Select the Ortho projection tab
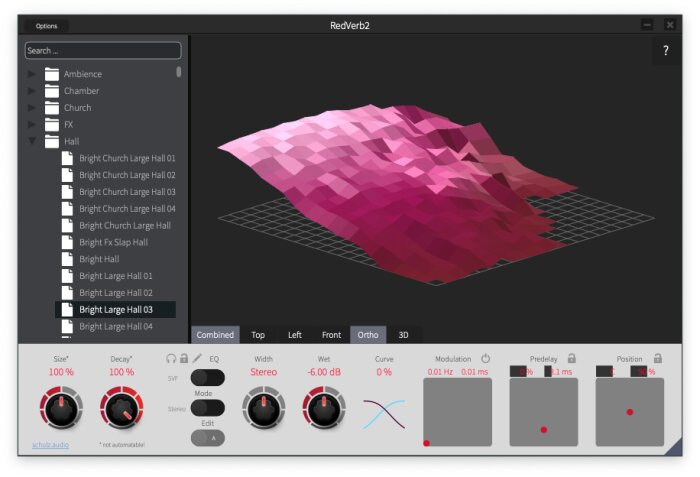 click(368, 335)
